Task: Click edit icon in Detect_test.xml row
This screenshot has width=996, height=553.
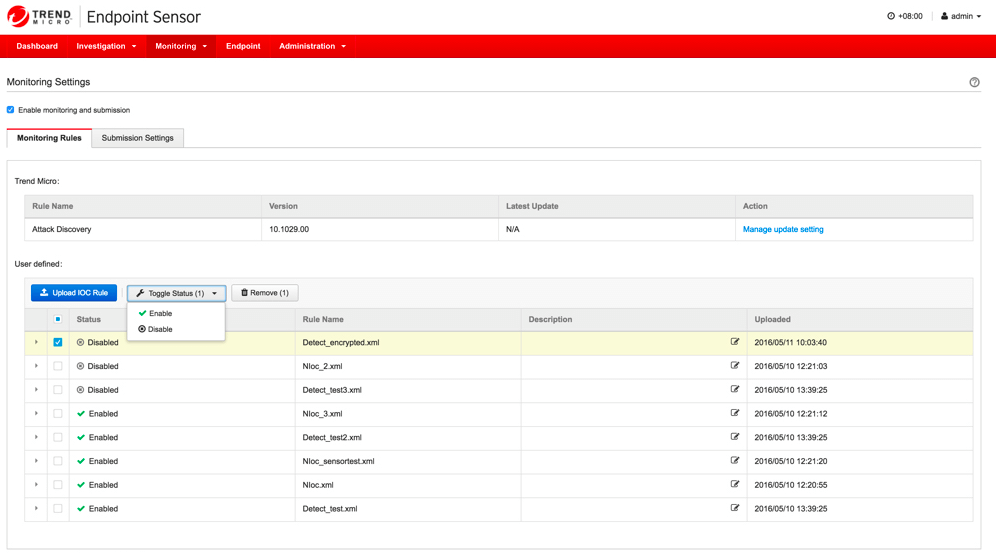Action: (735, 508)
